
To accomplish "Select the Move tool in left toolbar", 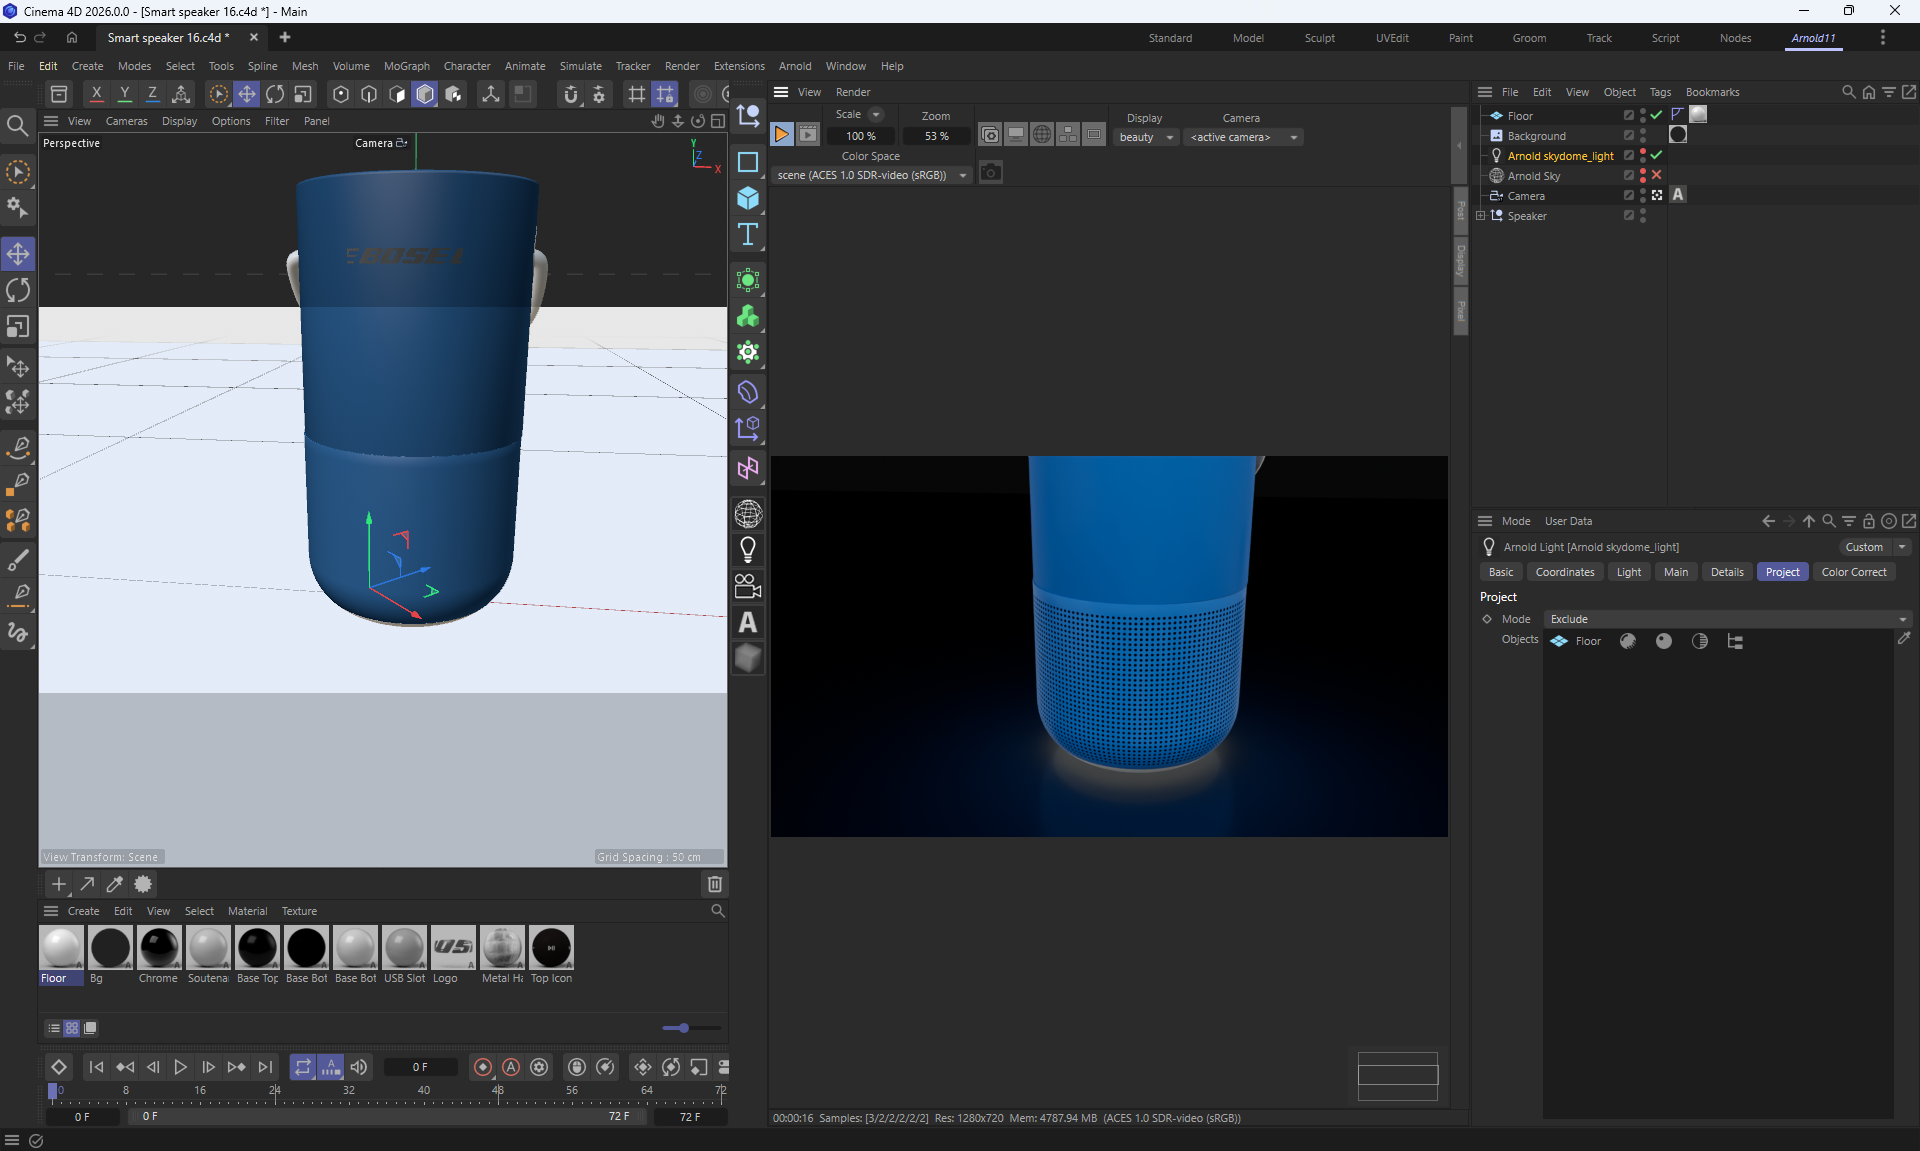I will 18,254.
